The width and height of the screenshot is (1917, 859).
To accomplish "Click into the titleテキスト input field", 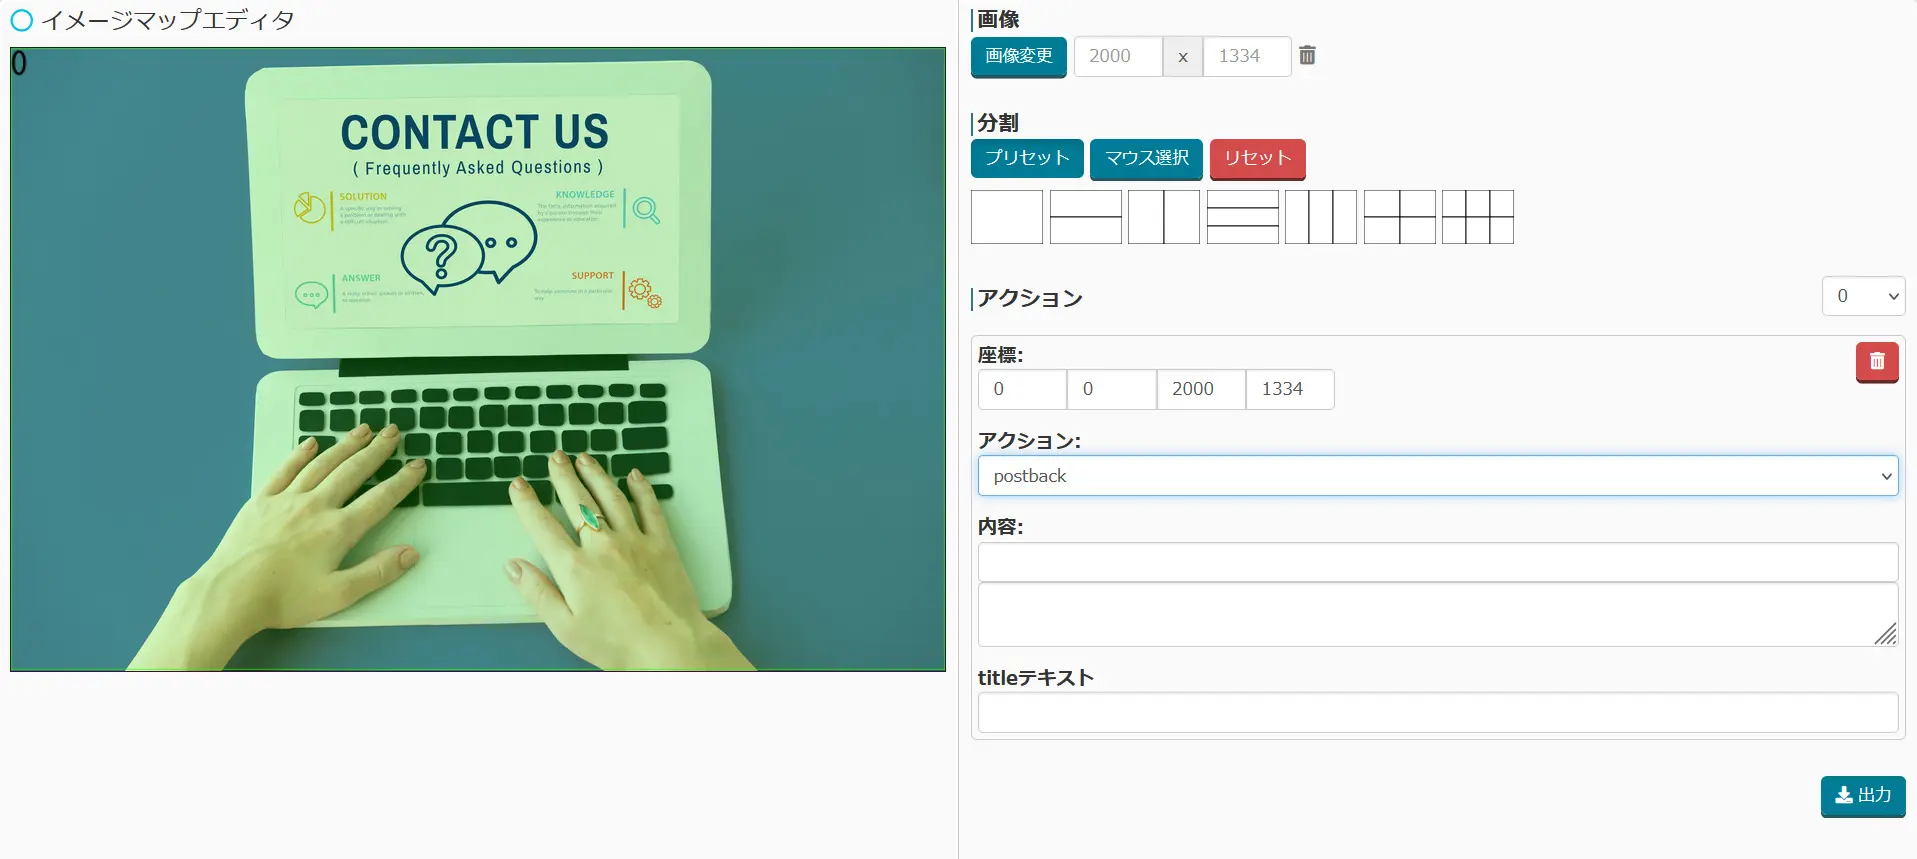I will tap(1437, 713).
